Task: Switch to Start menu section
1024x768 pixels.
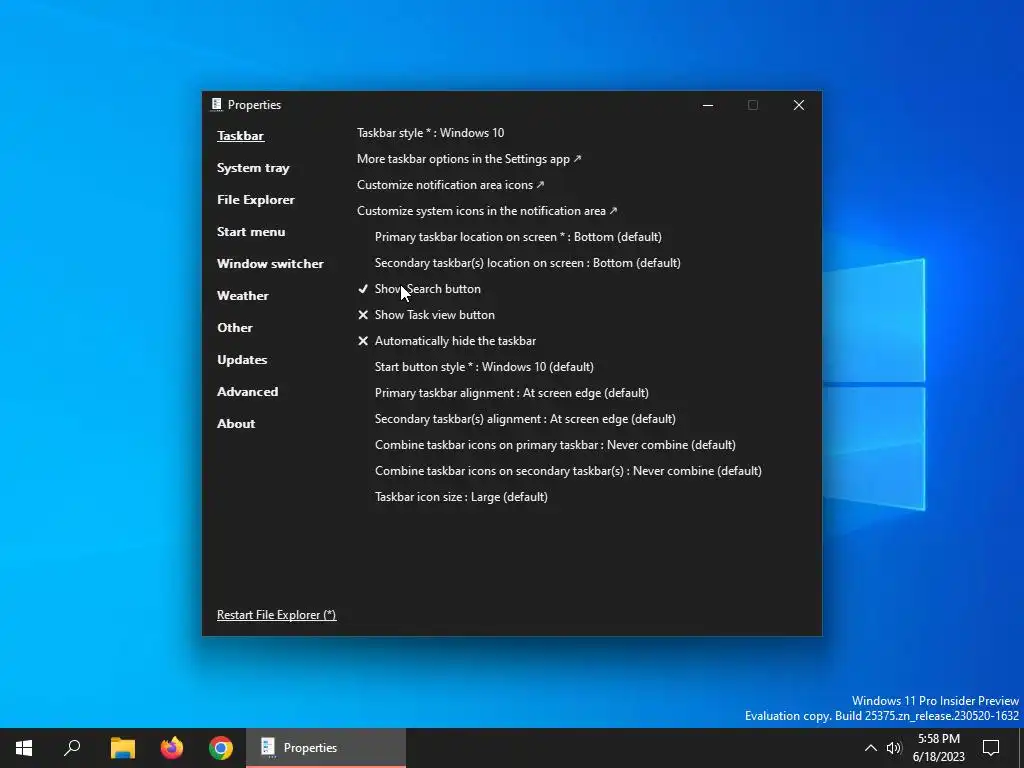Action: tap(251, 232)
